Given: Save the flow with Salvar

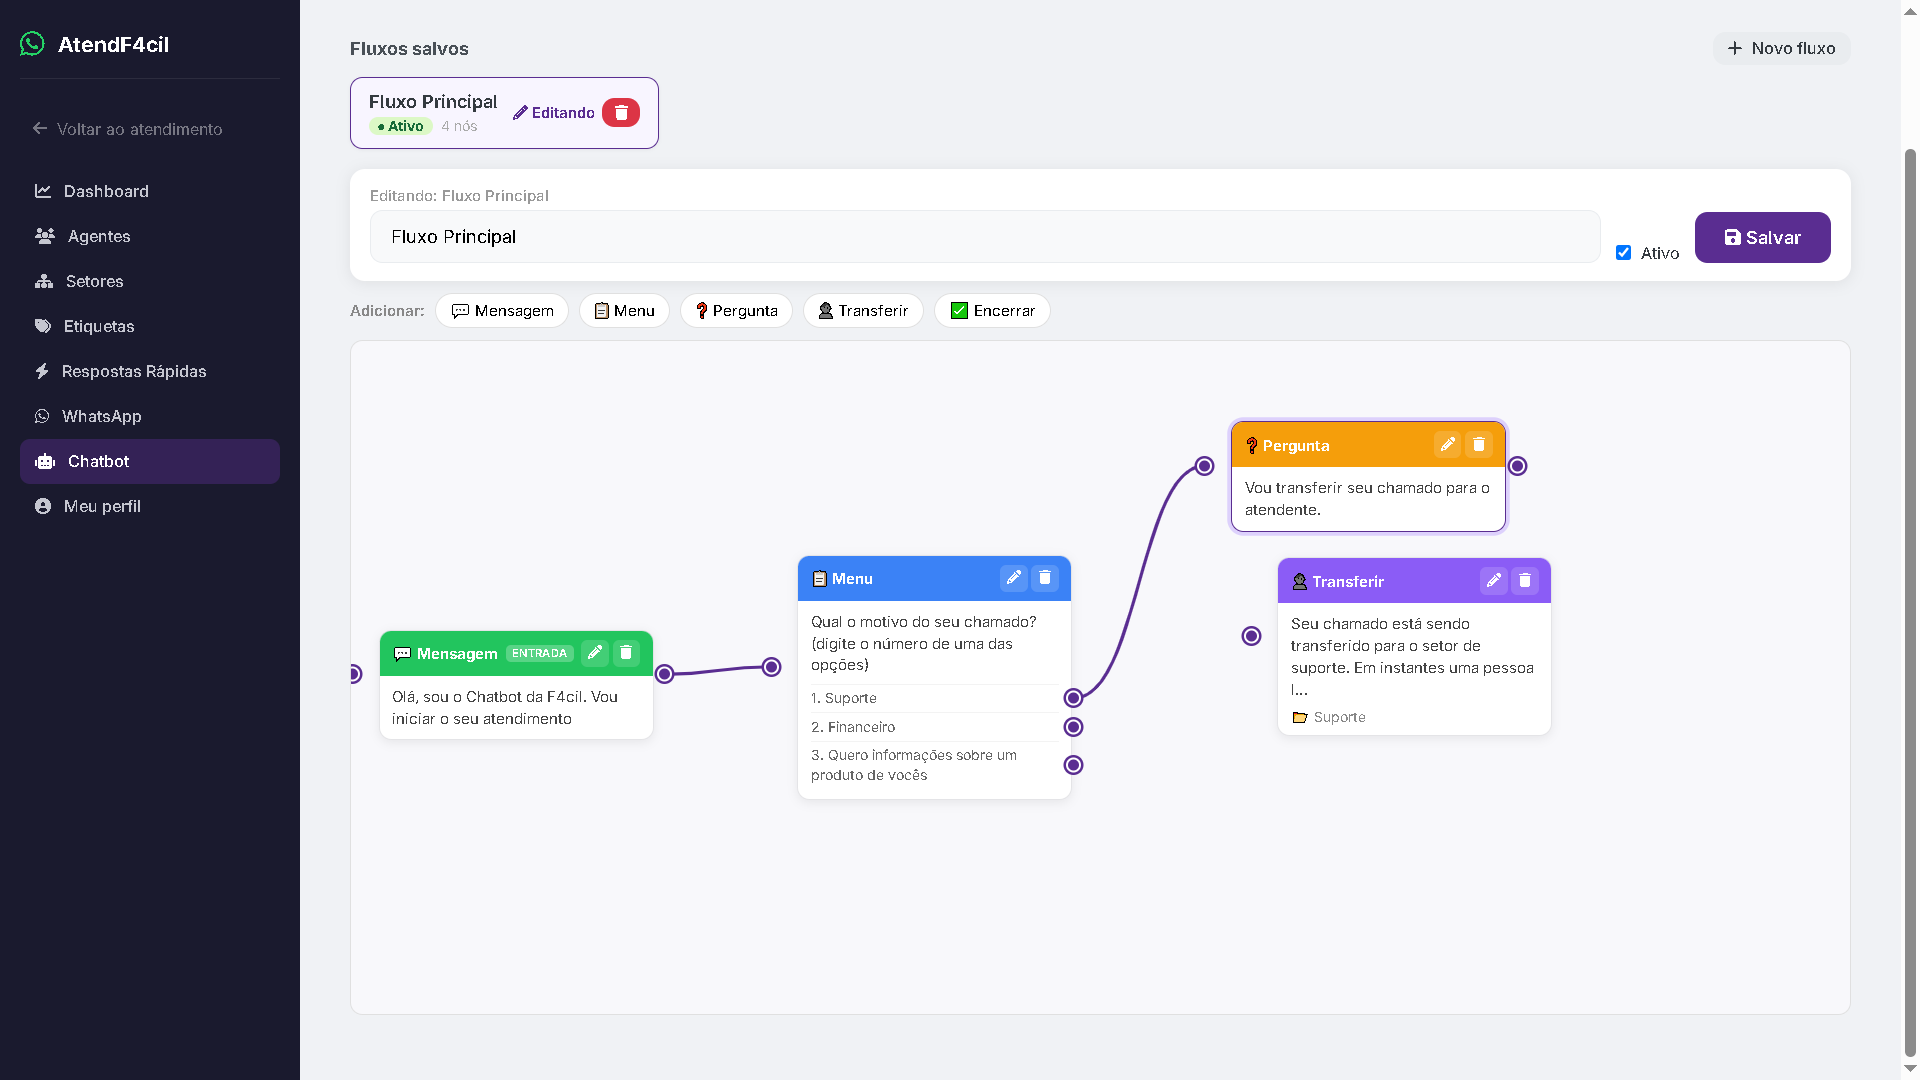Looking at the screenshot, I should [1762, 237].
